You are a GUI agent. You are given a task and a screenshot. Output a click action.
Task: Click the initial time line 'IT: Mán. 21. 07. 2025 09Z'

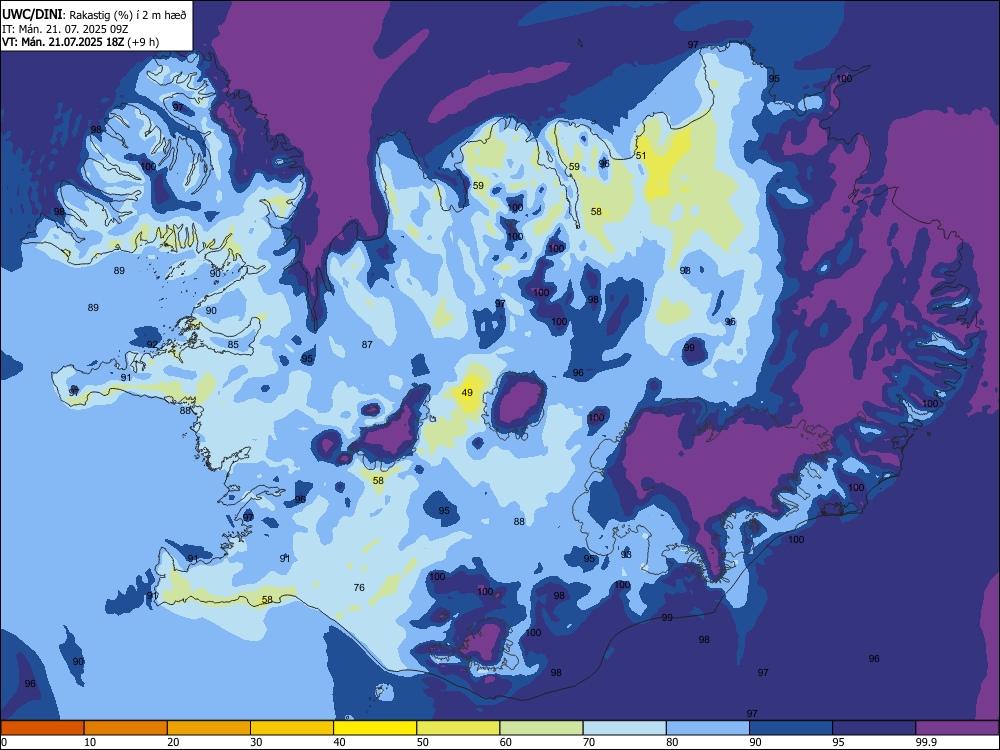[63, 29]
